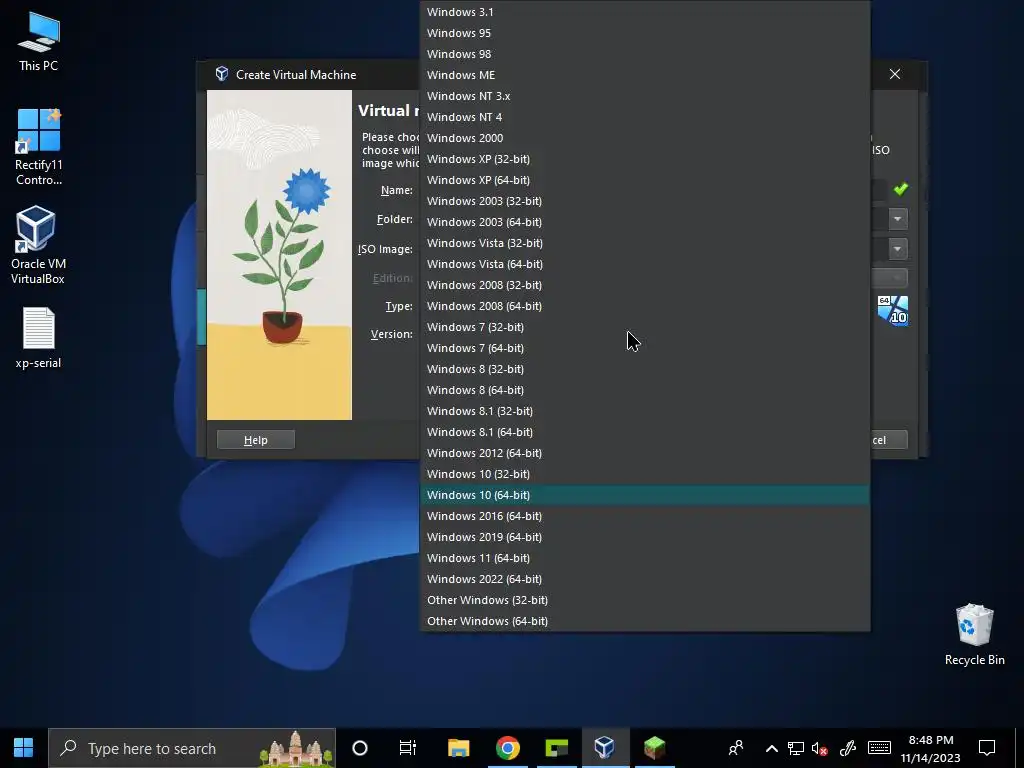Pick Windows 10 (32-bit)
This screenshot has height=768, width=1024.
click(x=645, y=474)
